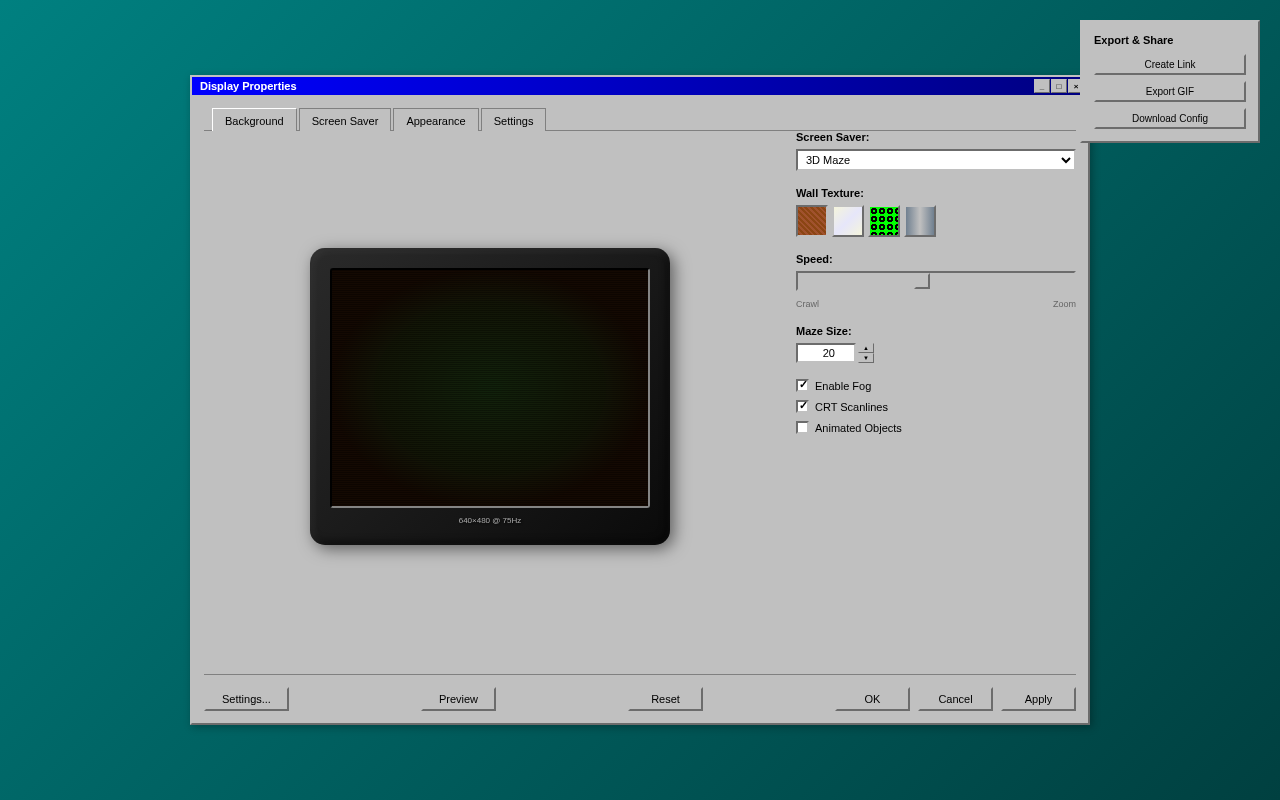The image size is (1280, 800).
Task: Pick the green circle-pattern wall texture
Action: tap(884, 221)
